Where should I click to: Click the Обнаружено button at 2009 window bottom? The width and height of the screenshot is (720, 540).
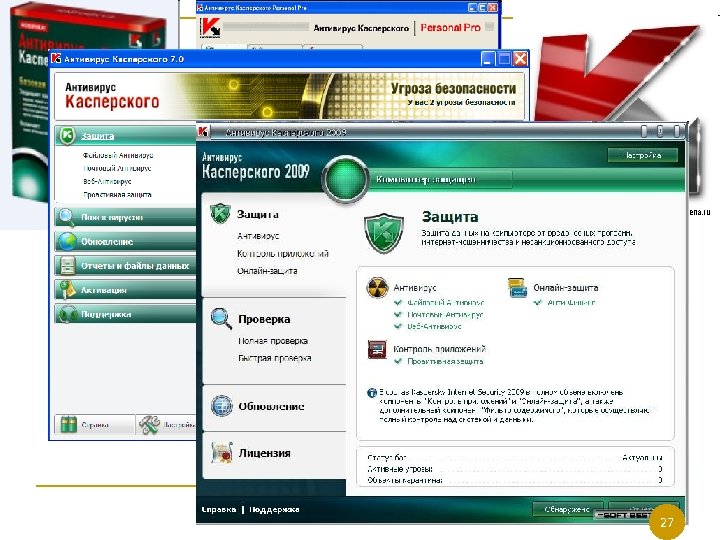pos(568,509)
